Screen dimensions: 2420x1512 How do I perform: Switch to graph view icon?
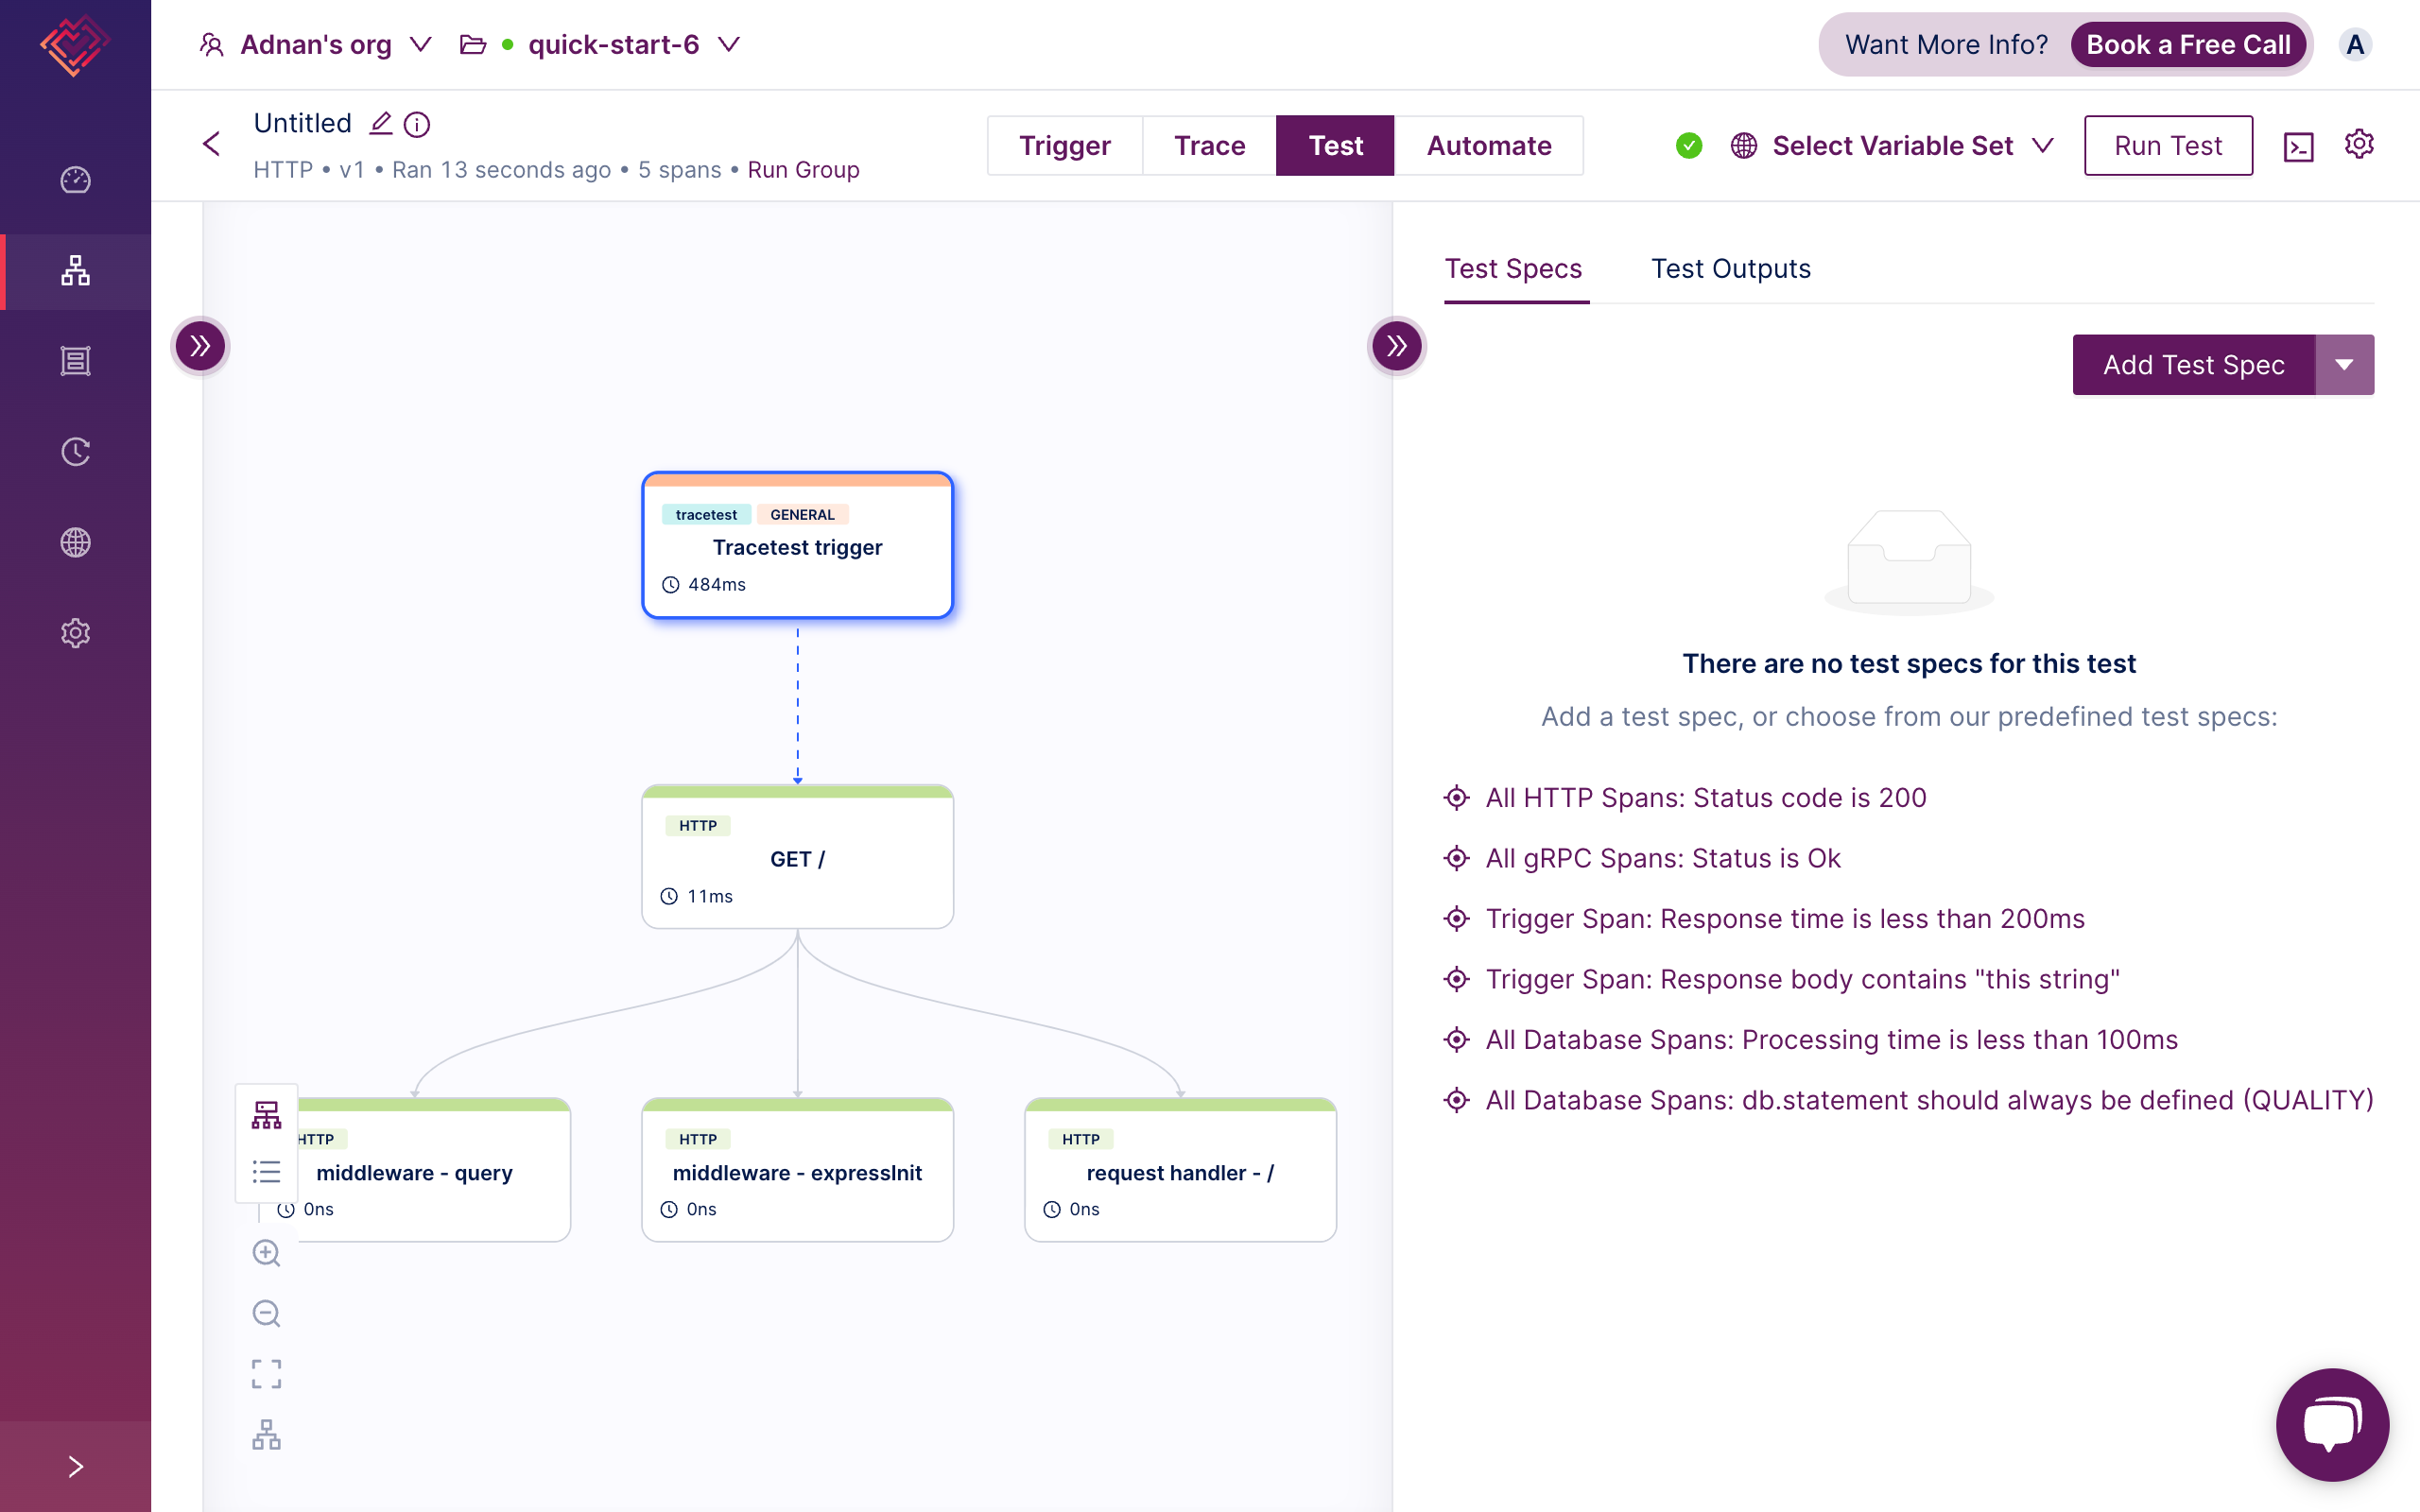coord(266,1115)
